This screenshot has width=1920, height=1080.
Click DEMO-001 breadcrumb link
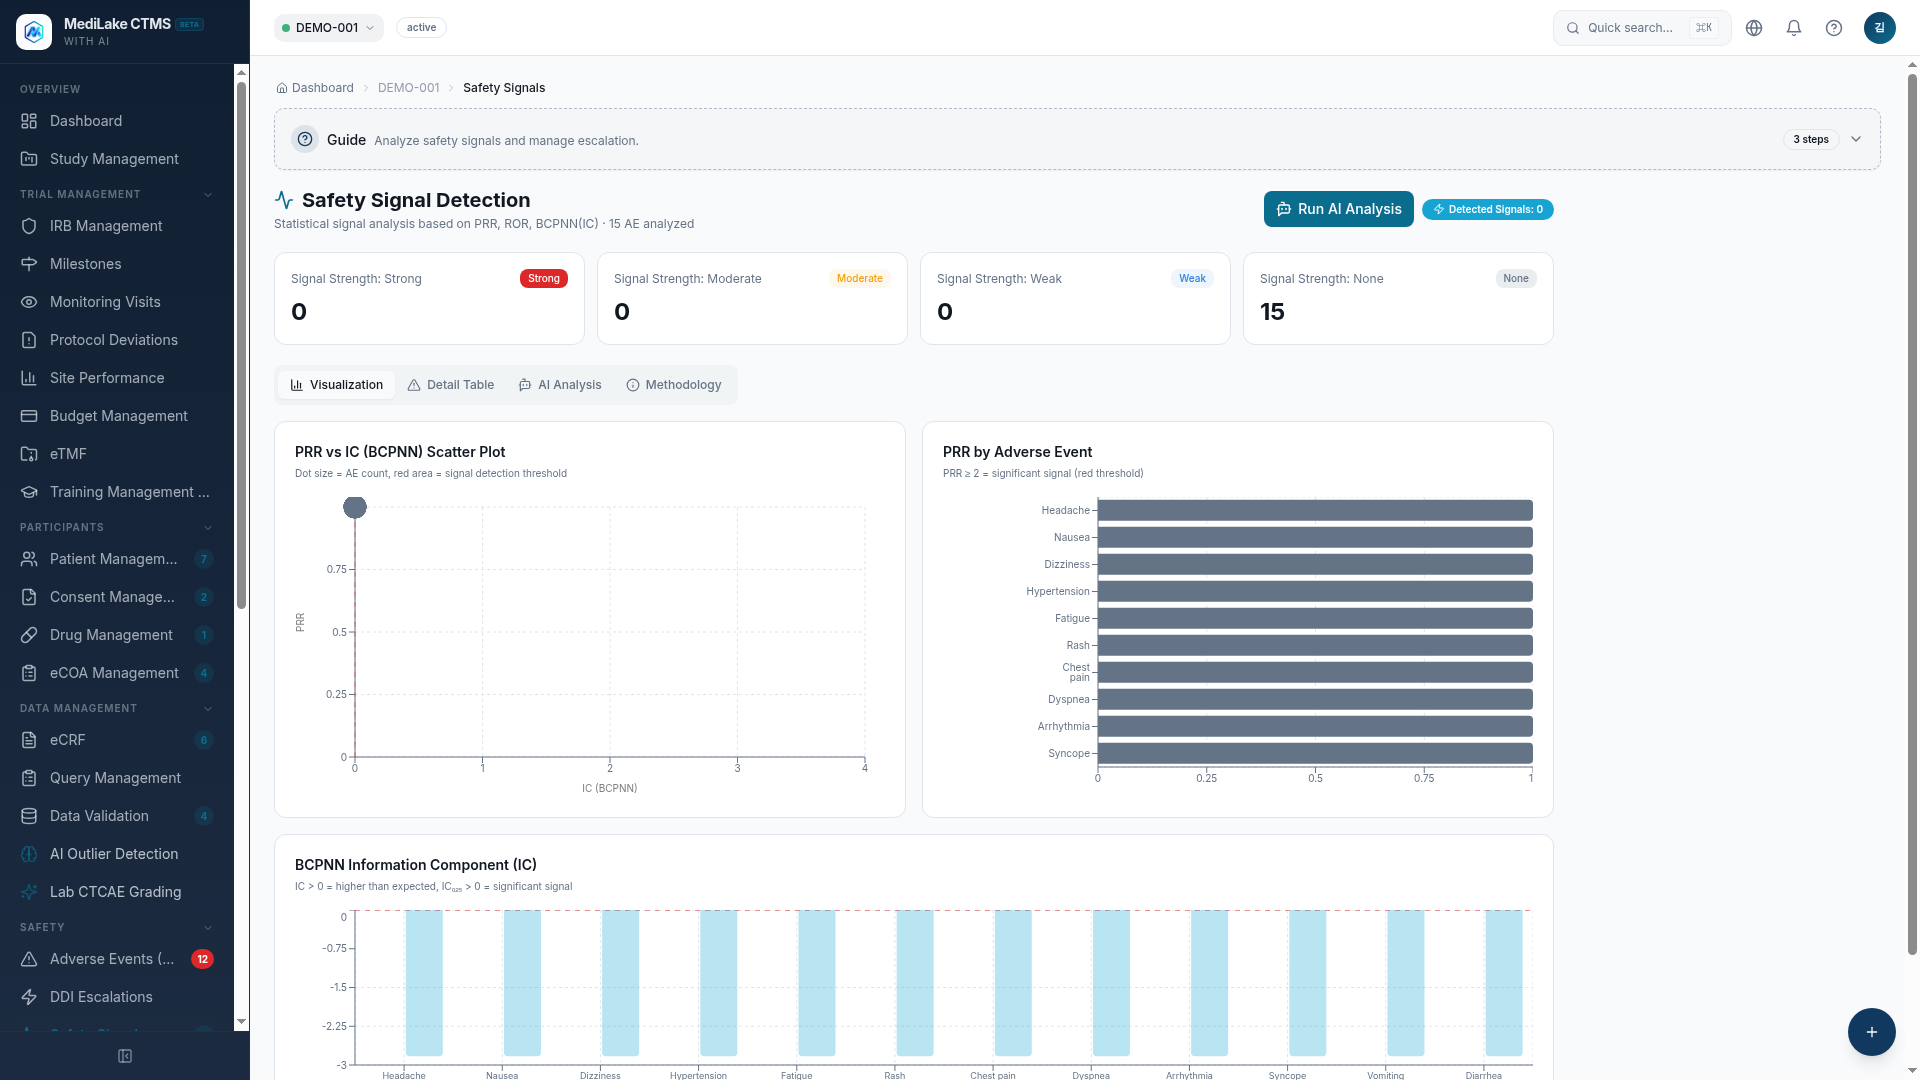(409, 88)
